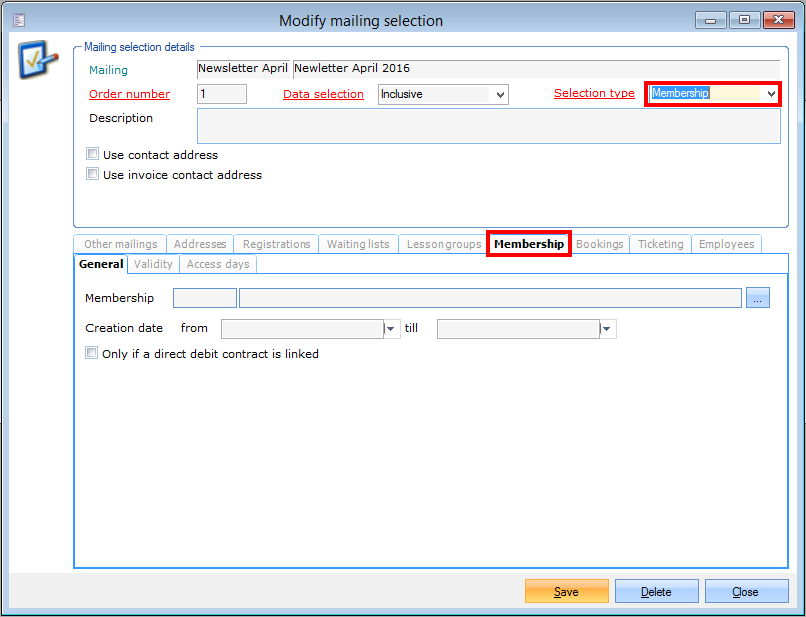The width and height of the screenshot is (806, 617).
Task: Click into the Description text field
Action: [488, 127]
